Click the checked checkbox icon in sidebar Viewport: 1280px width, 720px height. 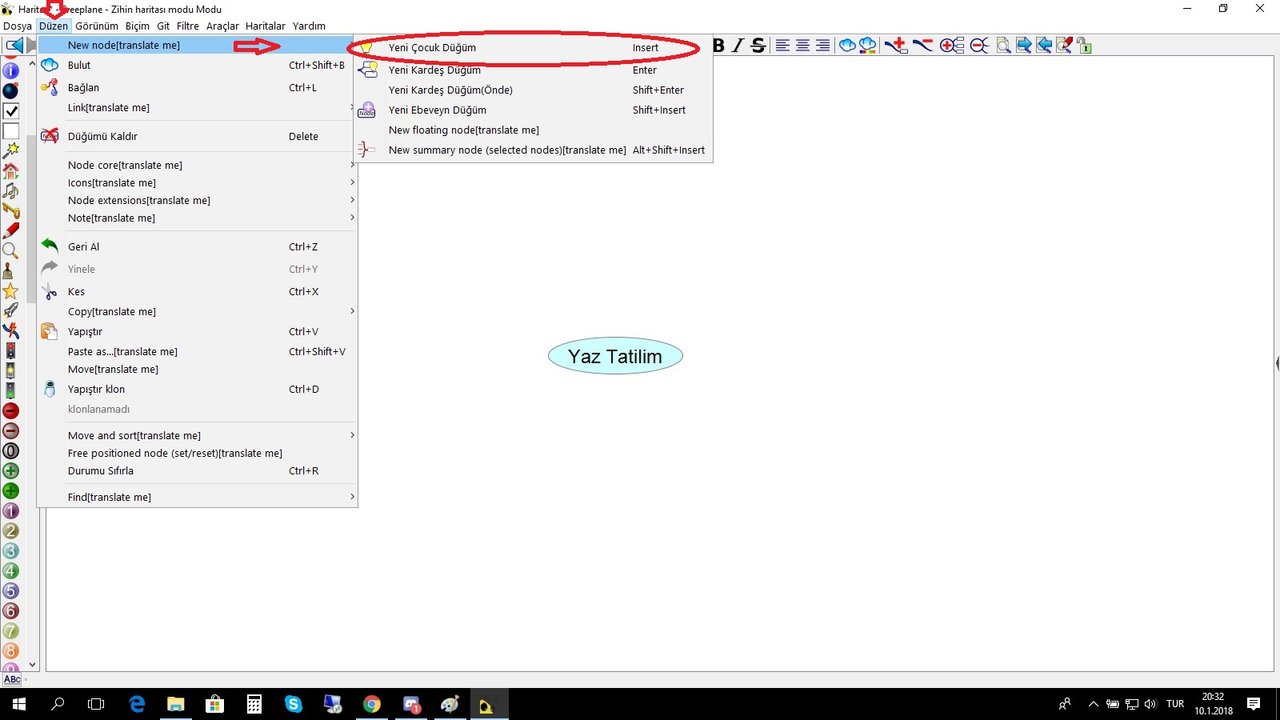coord(10,110)
